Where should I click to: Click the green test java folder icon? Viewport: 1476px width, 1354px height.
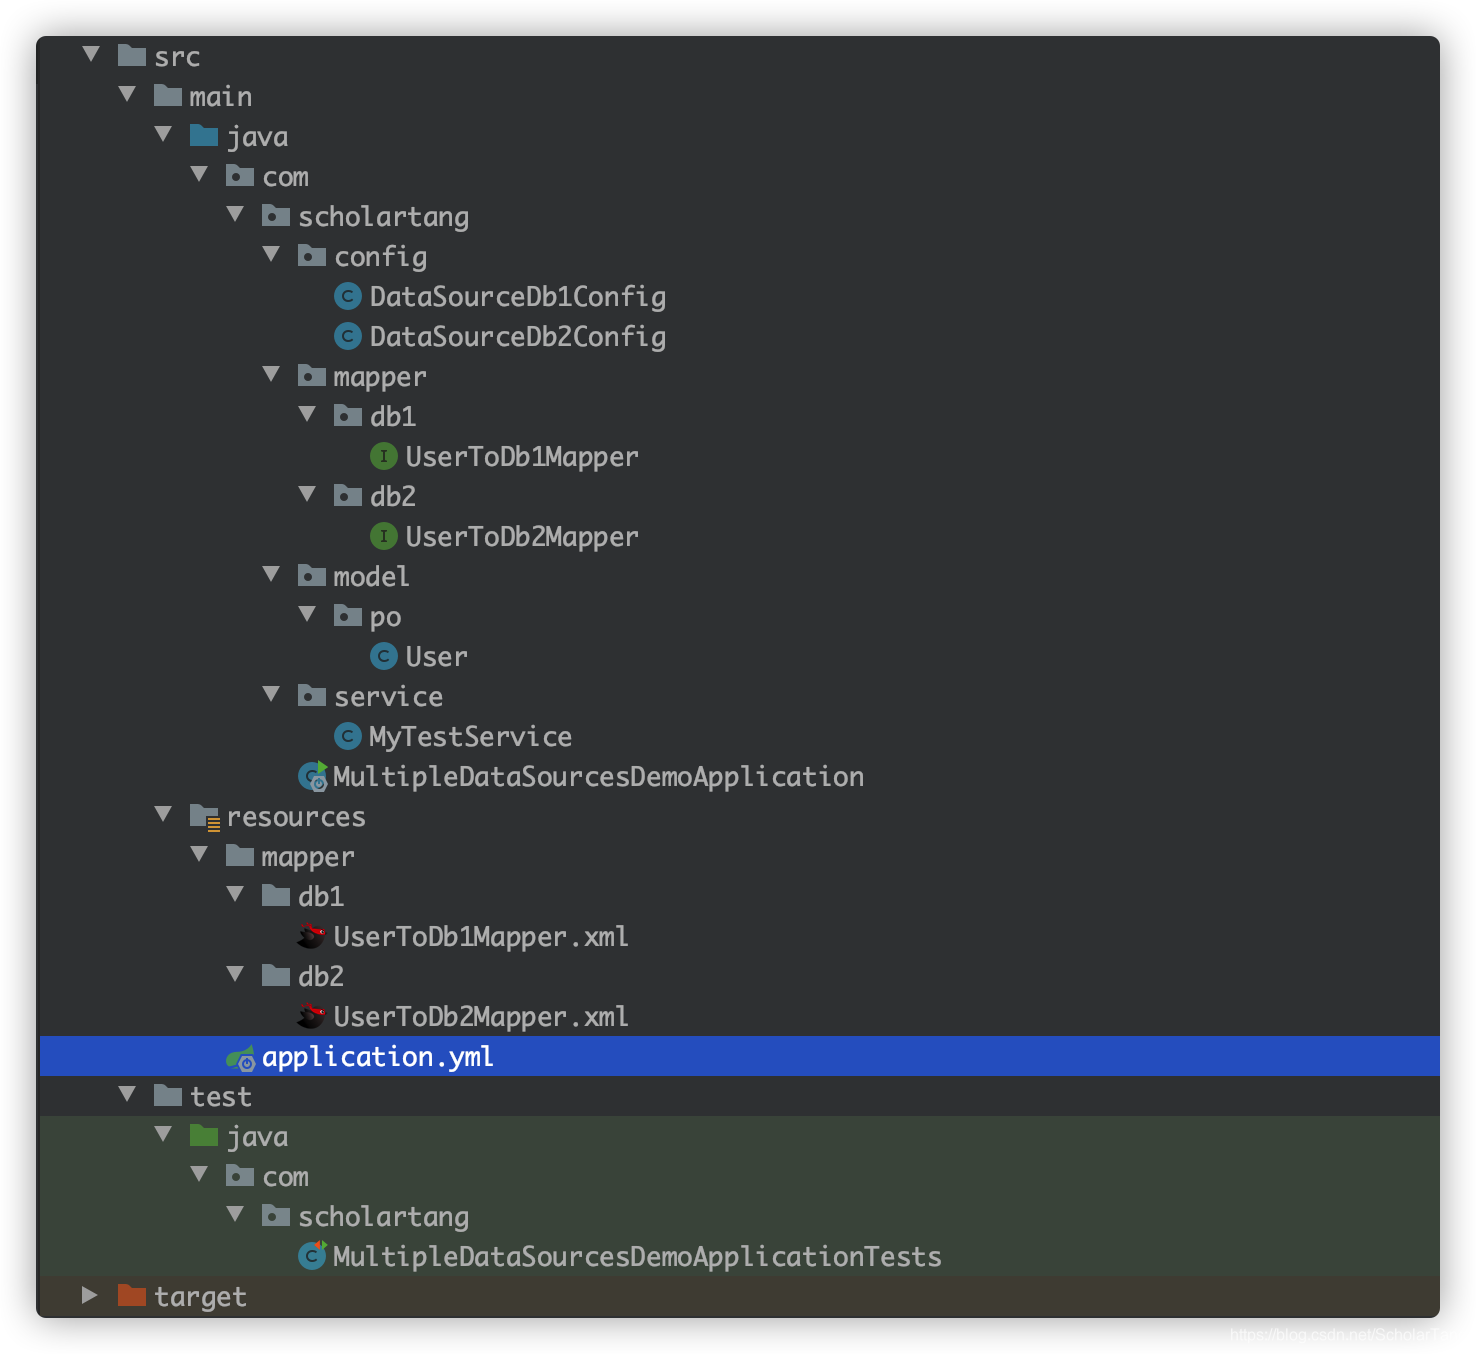pyautogui.click(x=204, y=1135)
